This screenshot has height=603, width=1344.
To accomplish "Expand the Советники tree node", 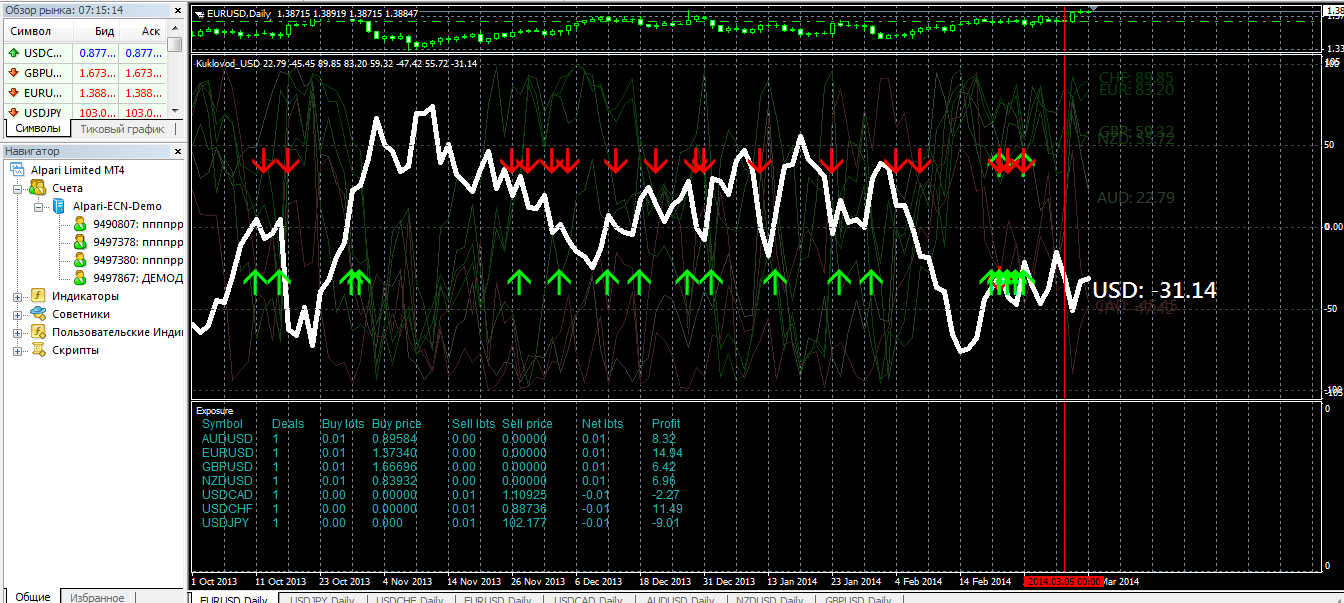I will click(17, 314).
